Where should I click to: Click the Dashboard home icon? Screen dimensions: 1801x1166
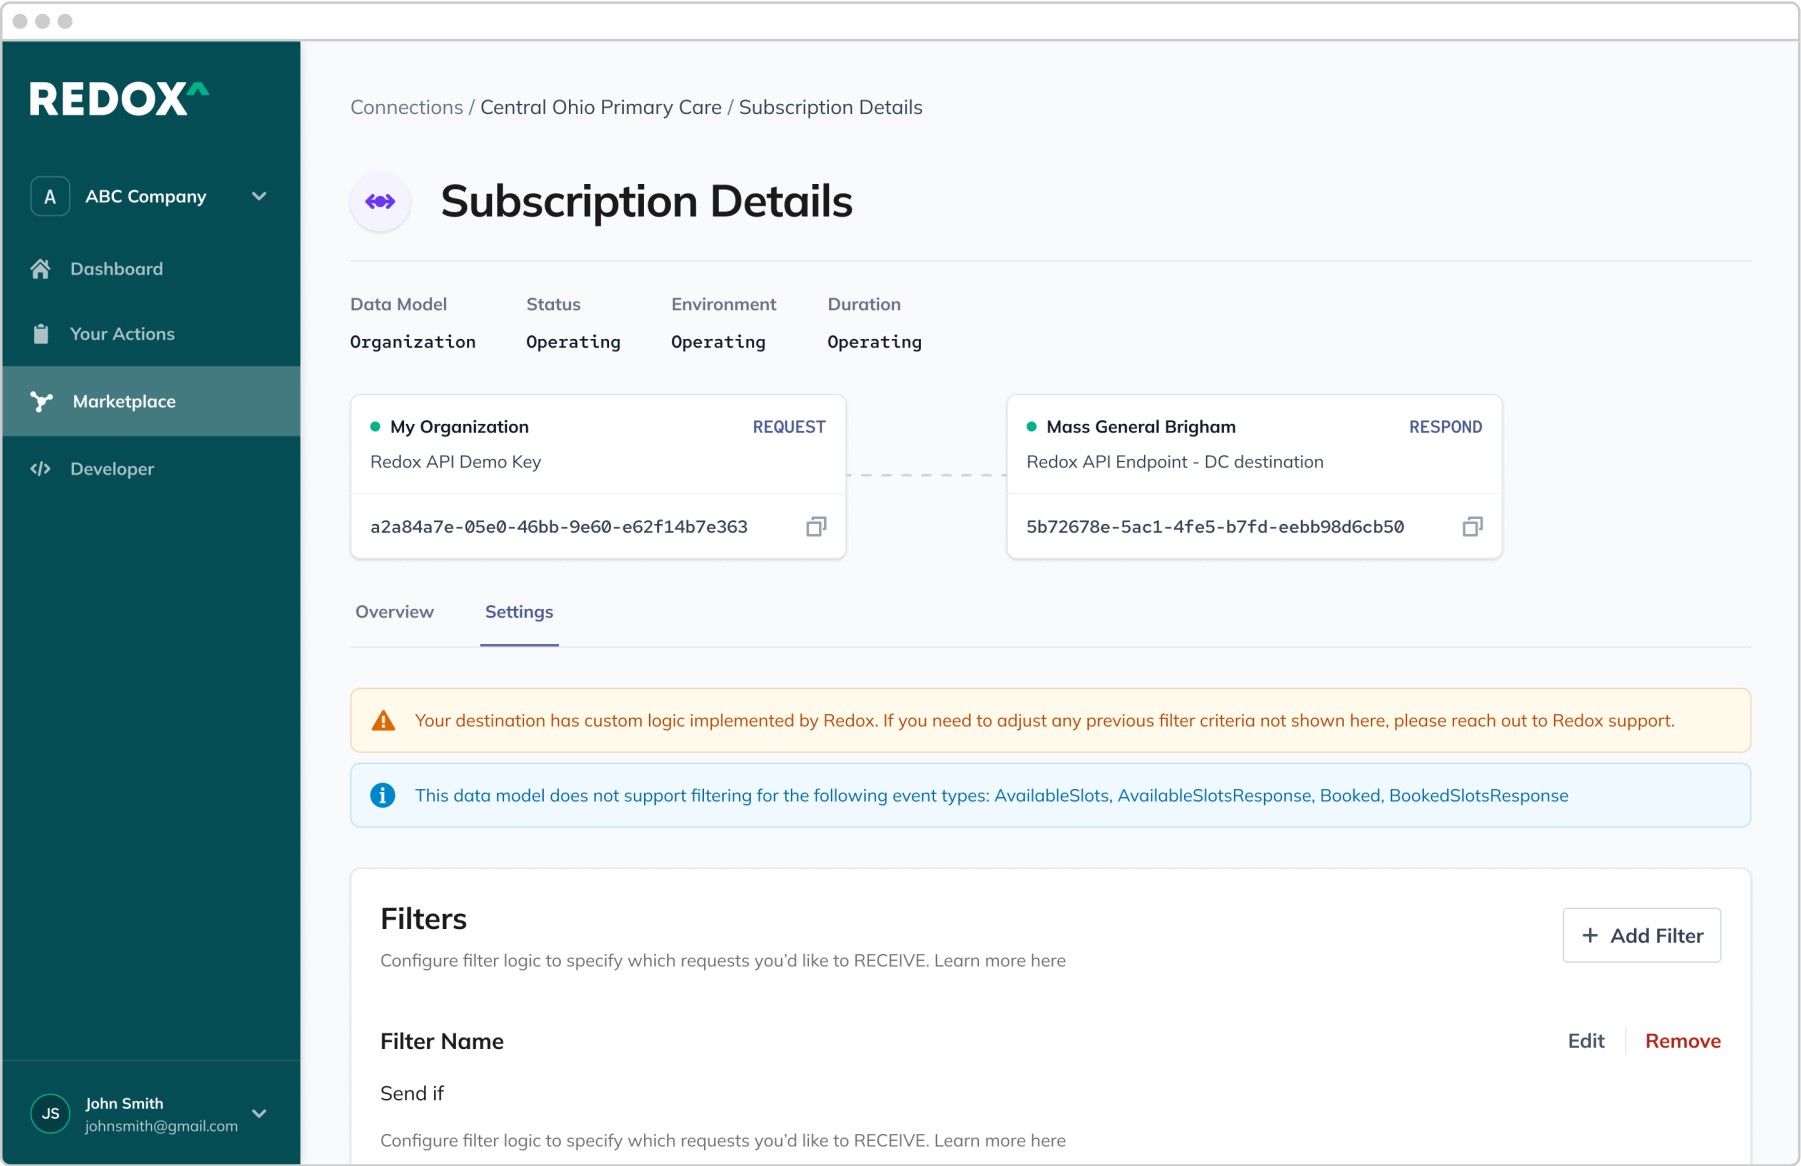[40, 269]
